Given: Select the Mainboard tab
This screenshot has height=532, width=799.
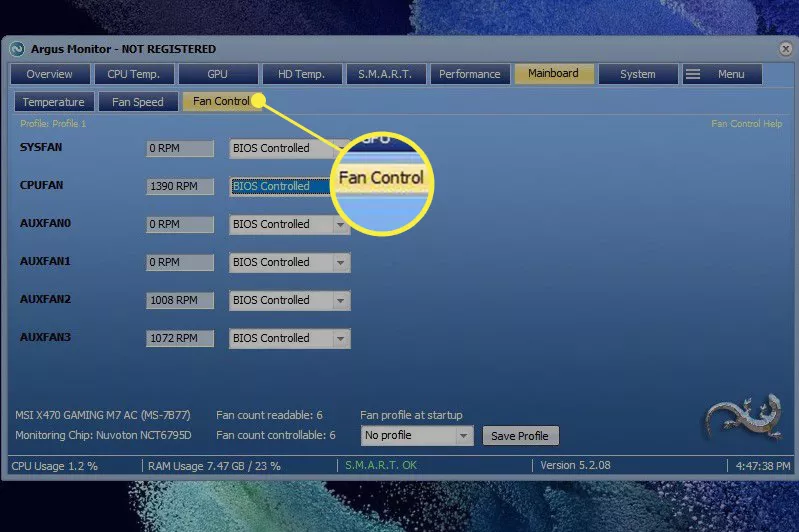Looking at the screenshot, I should [x=554, y=74].
